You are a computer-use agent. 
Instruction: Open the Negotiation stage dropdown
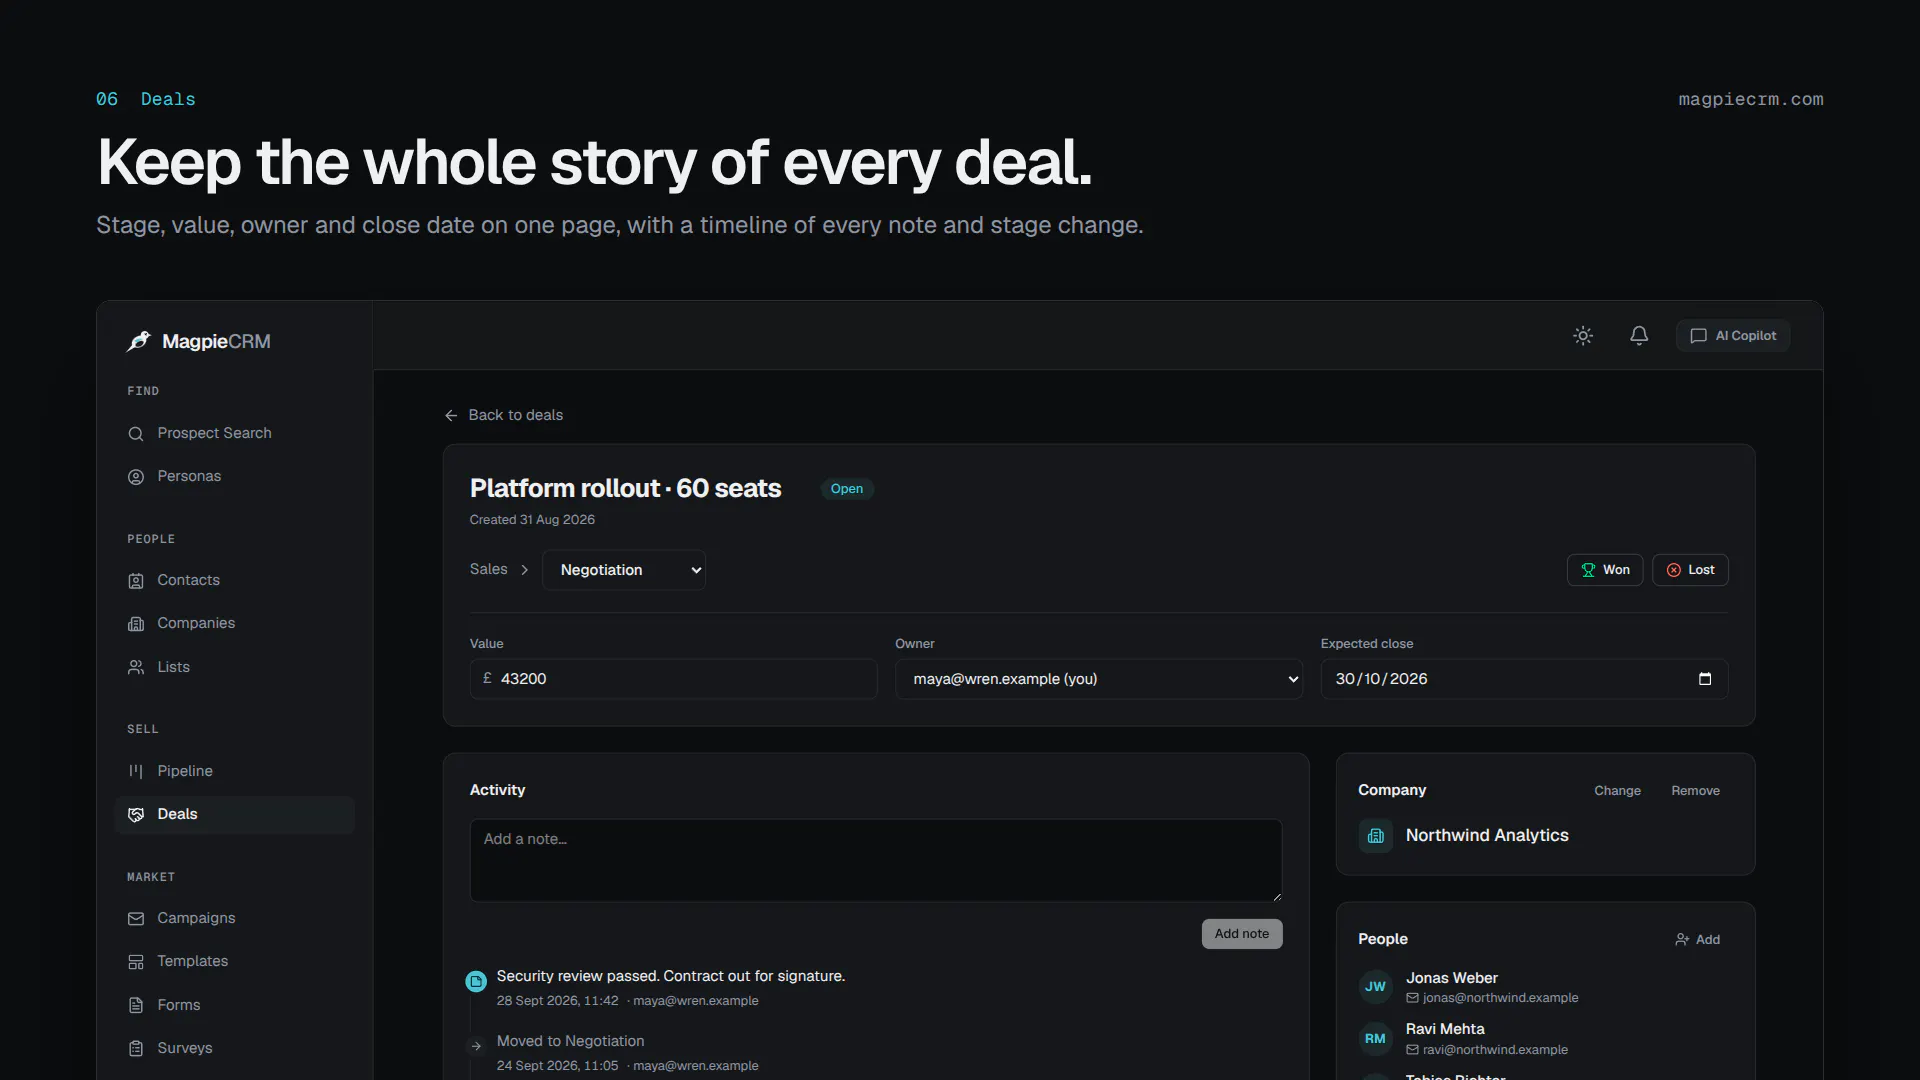(624, 570)
